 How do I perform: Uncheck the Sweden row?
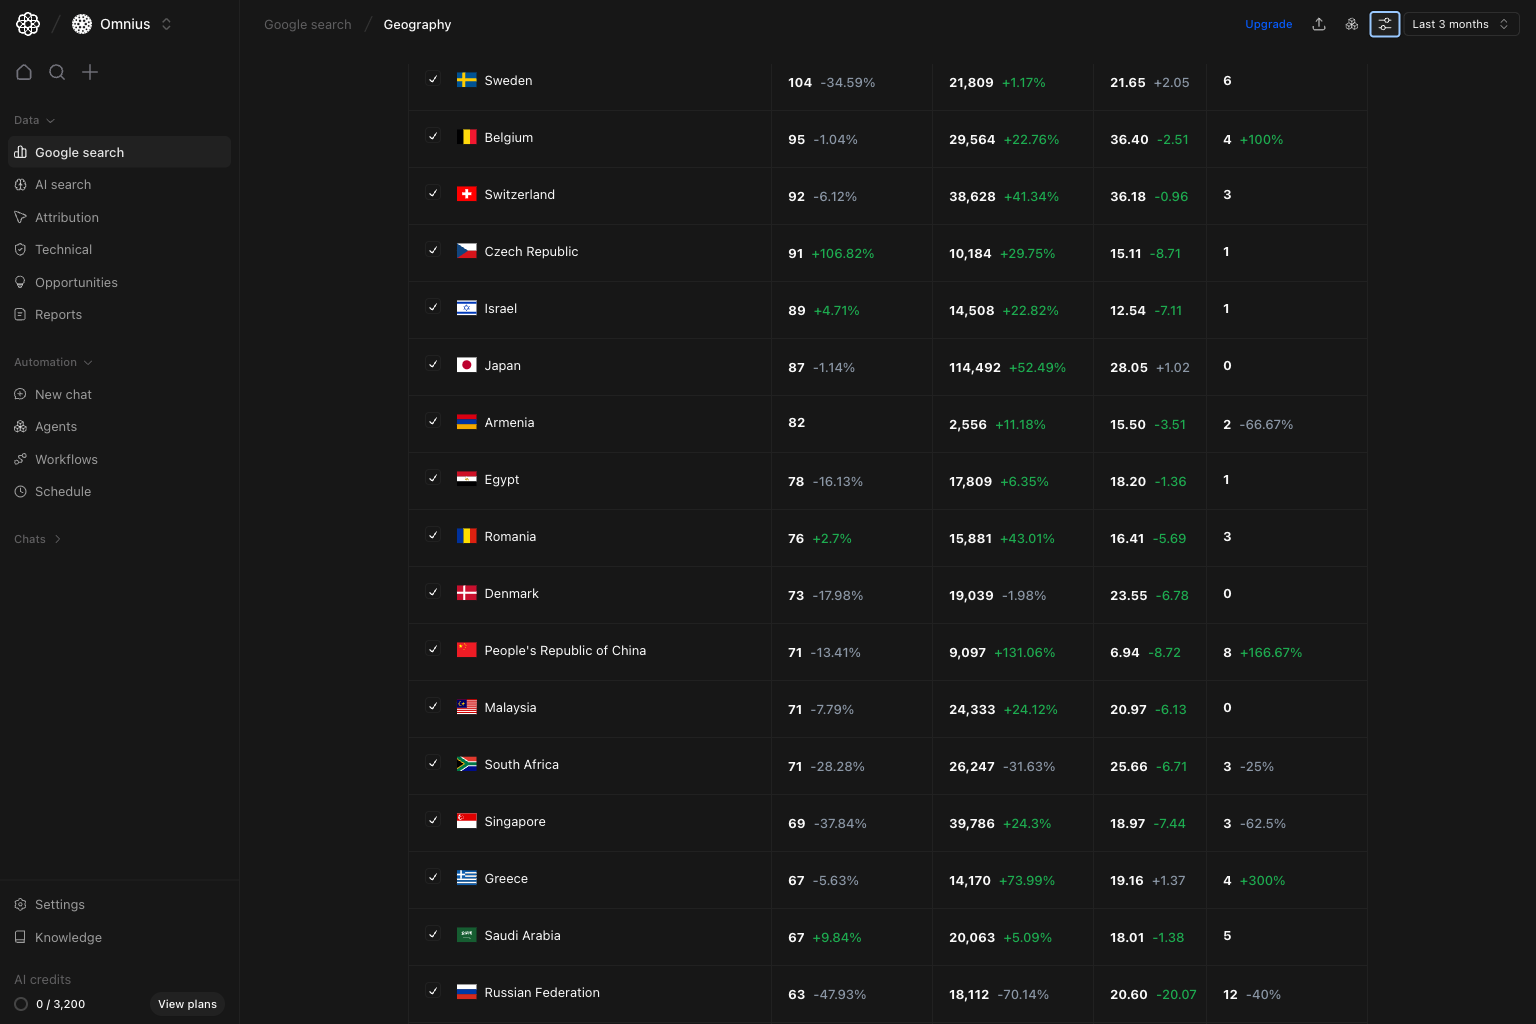433,79
